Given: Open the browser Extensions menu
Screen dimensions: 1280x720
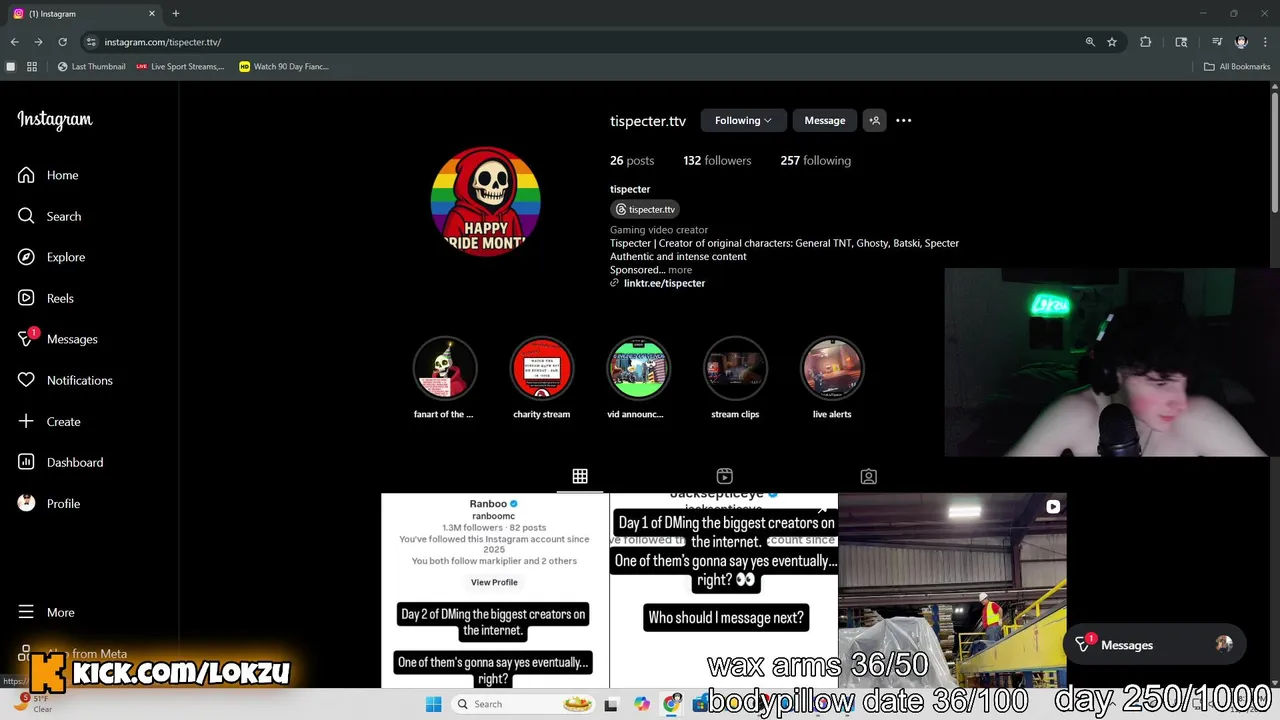Looking at the screenshot, I should pos(1146,42).
